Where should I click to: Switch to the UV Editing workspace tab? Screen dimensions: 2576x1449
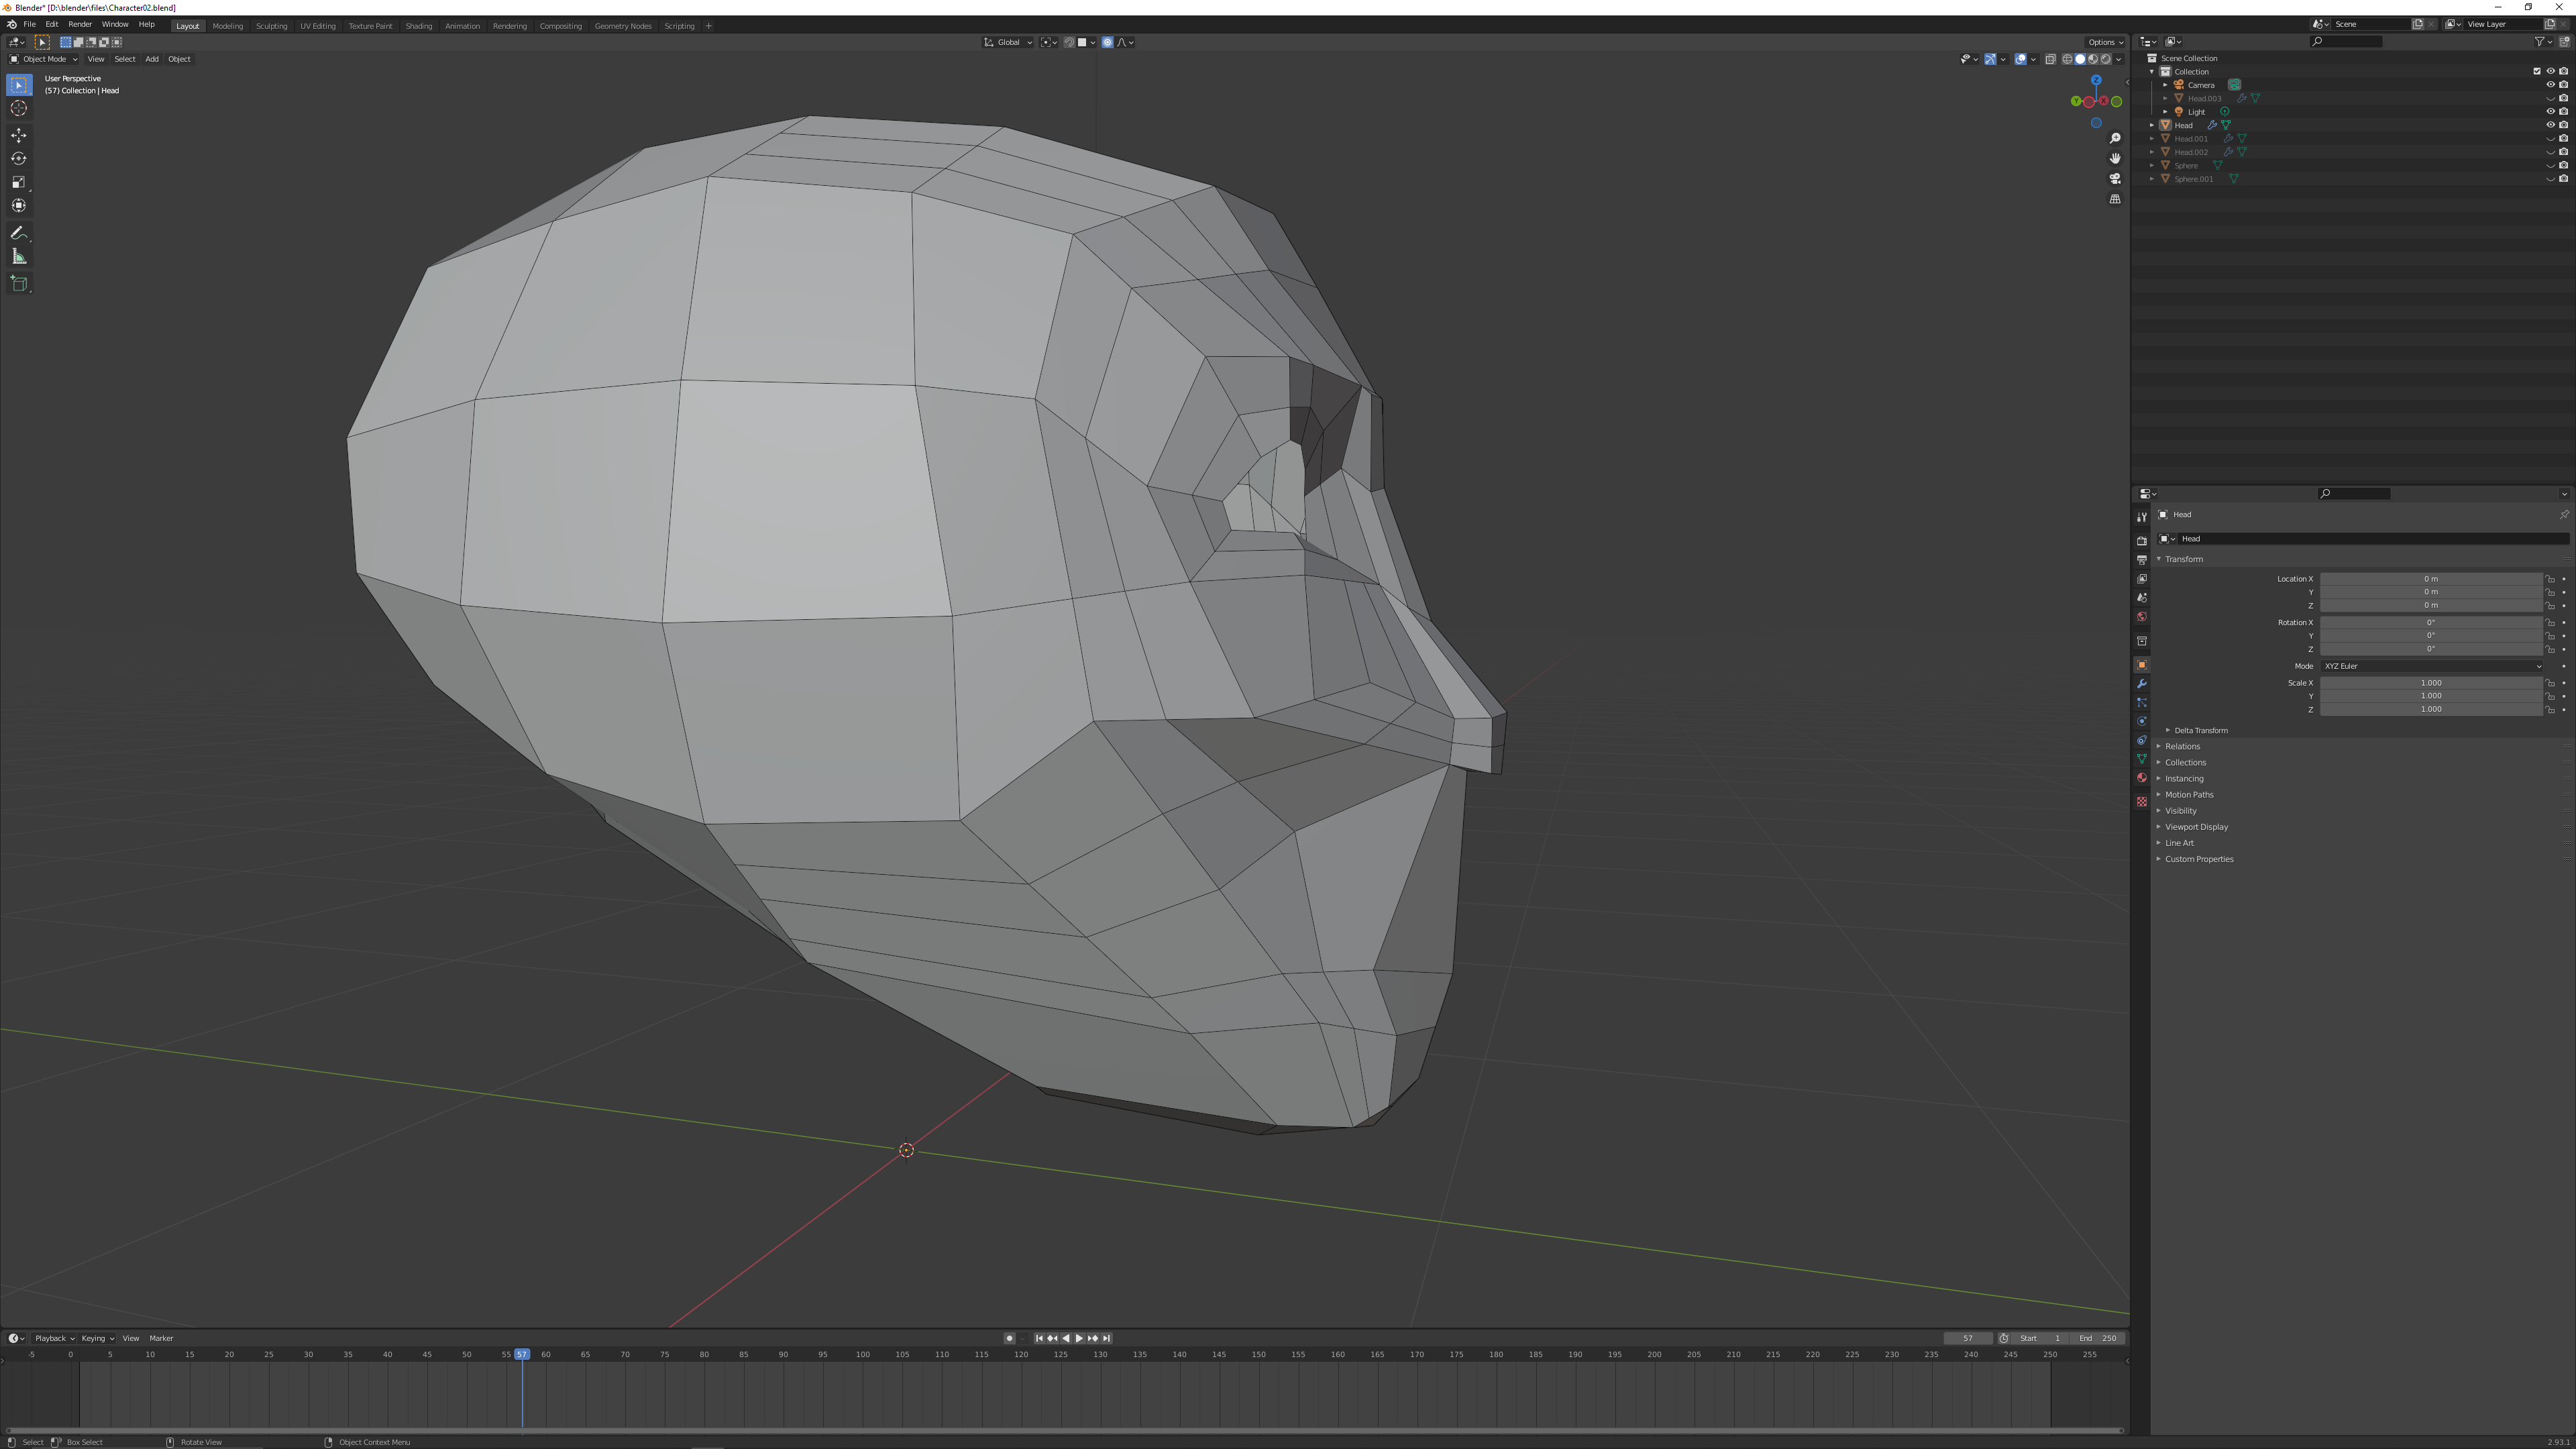coord(318,26)
